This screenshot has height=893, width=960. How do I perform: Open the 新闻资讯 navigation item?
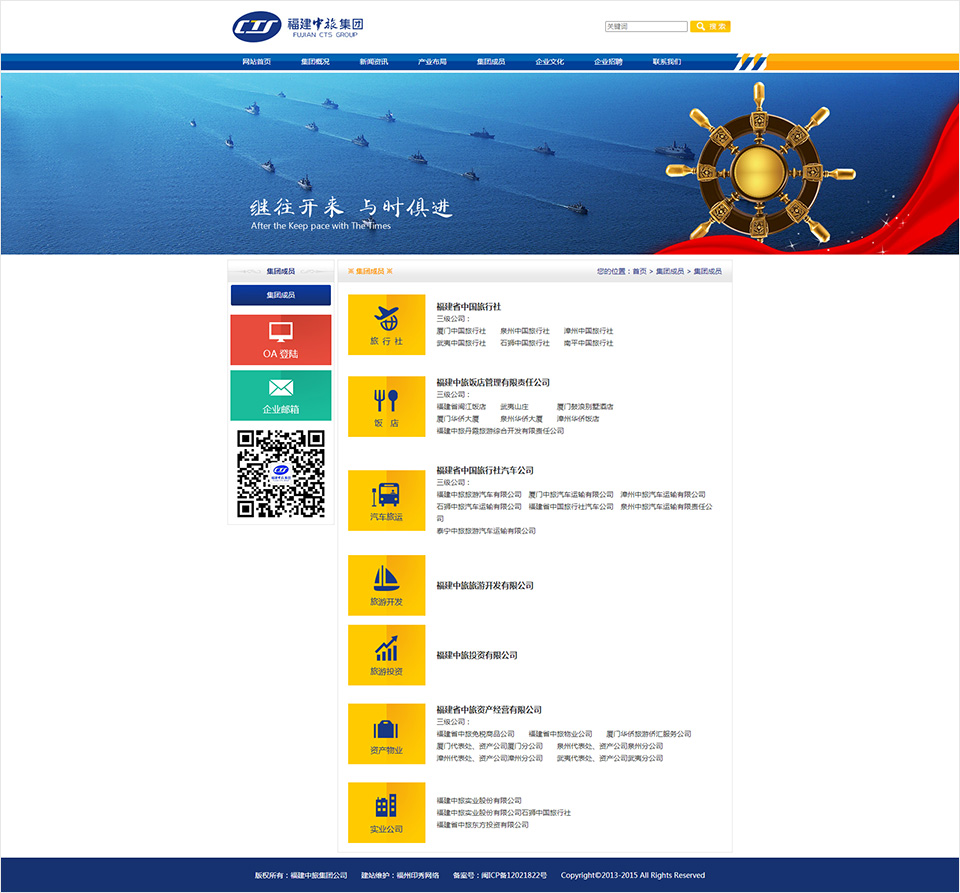tap(374, 62)
